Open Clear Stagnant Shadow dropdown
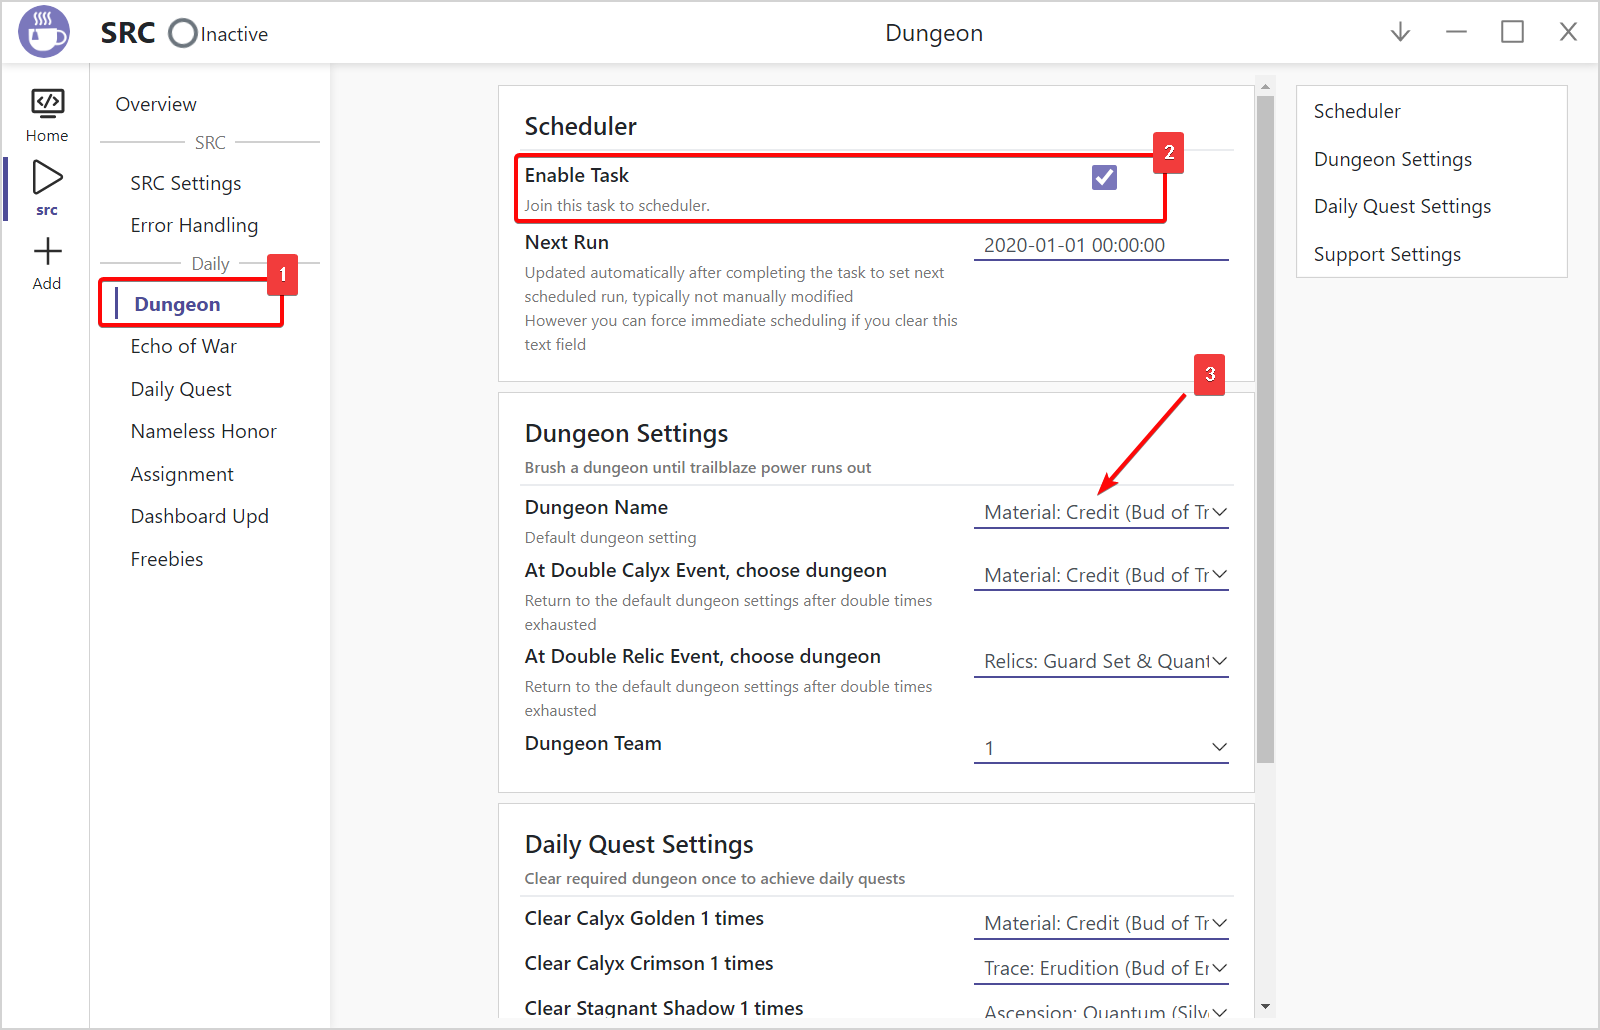This screenshot has height=1030, width=1600. click(x=1101, y=1010)
